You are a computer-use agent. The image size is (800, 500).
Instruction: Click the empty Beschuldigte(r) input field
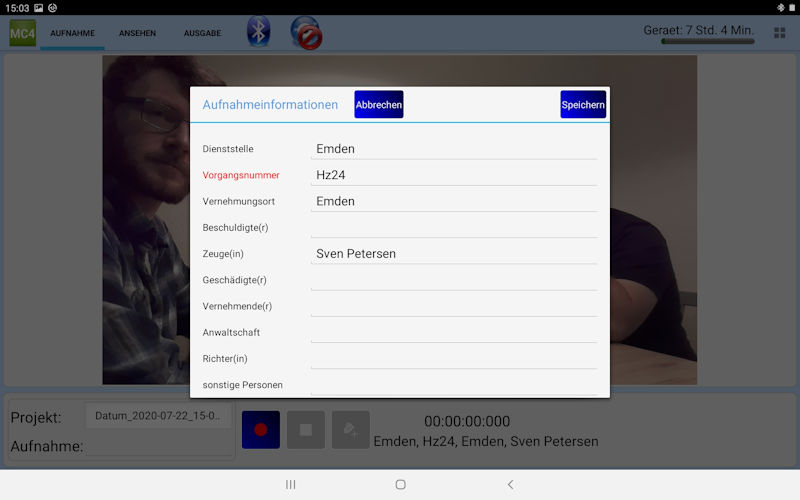(x=453, y=227)
